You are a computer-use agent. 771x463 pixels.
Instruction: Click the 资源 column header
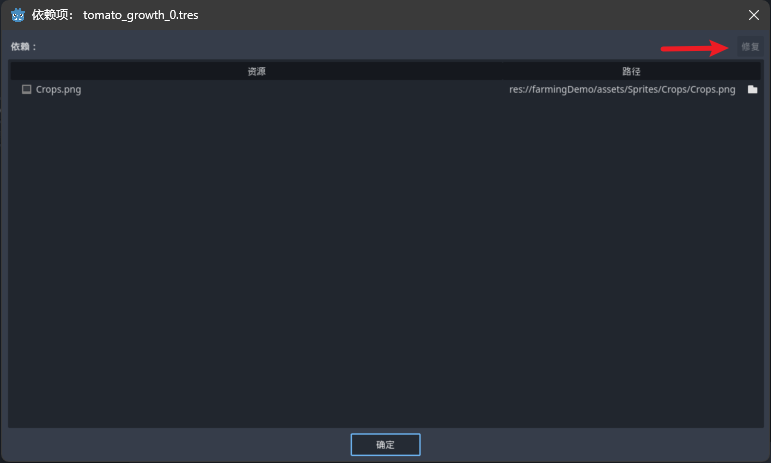[256, 71]
